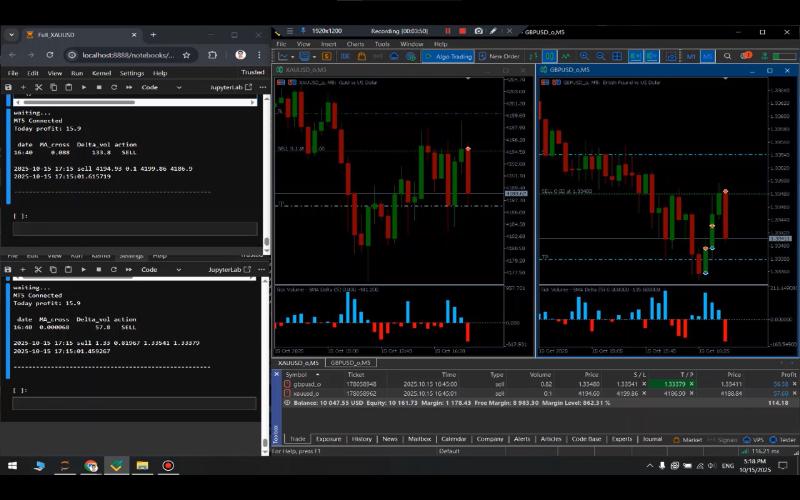Switch chart to line display
This screenshot has height=500, width=800.
(x=565, y=56)
